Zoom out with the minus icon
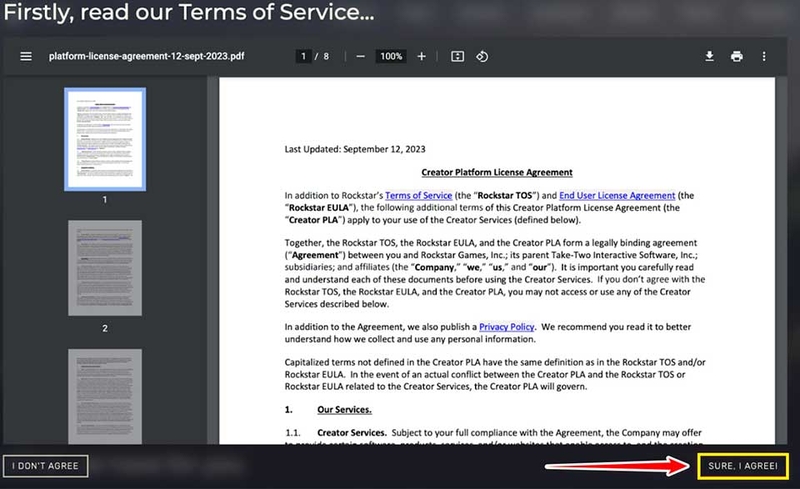 point(360,56)
